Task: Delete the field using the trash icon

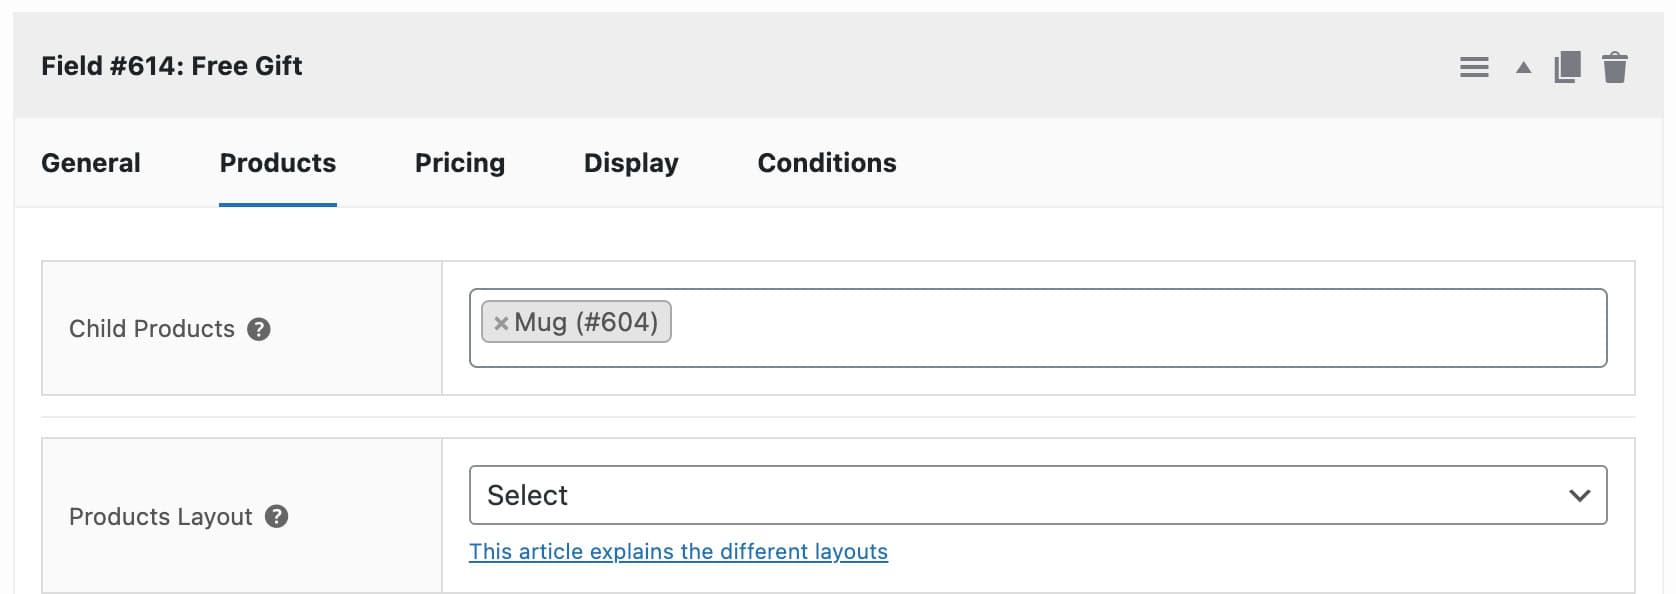Action: point(1616,66)
